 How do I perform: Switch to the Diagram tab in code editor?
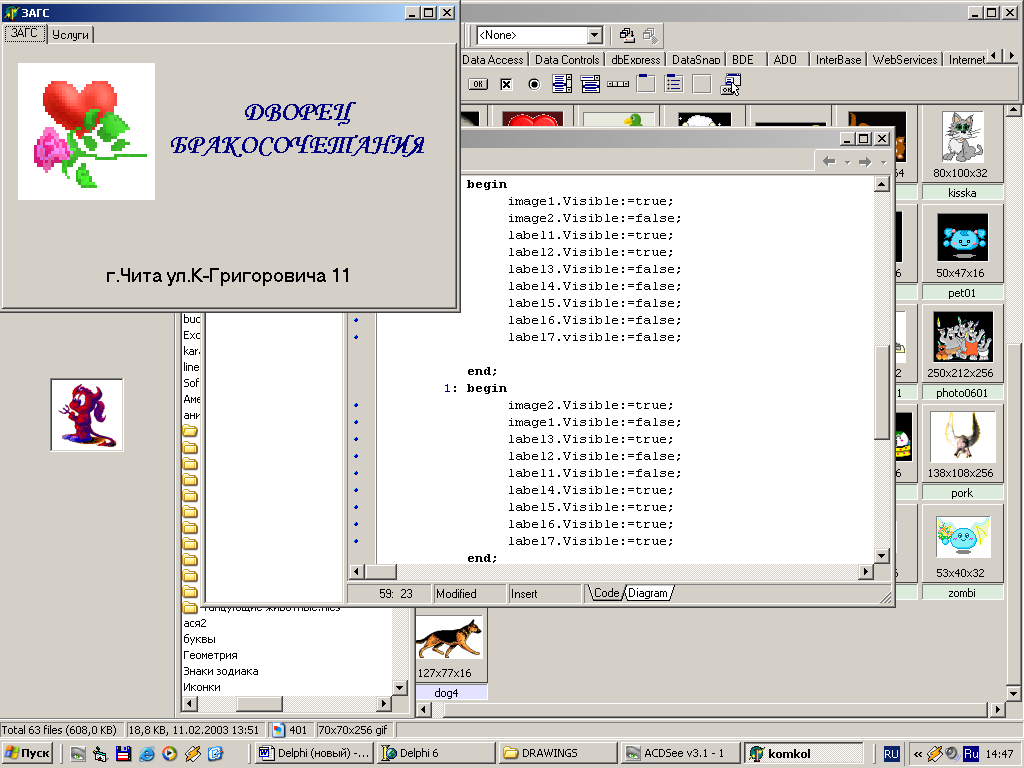coord(648,593)
